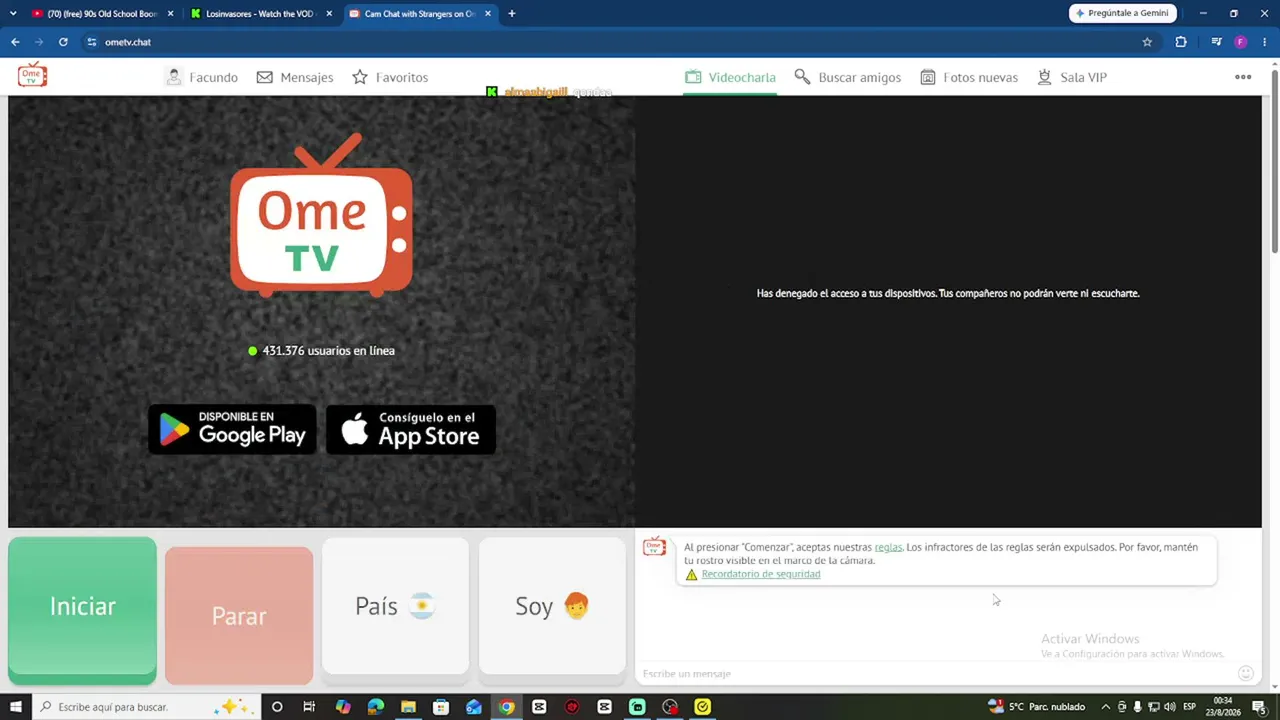
Task: Open the Mail app in taskbar
Action: pos(474,707)
